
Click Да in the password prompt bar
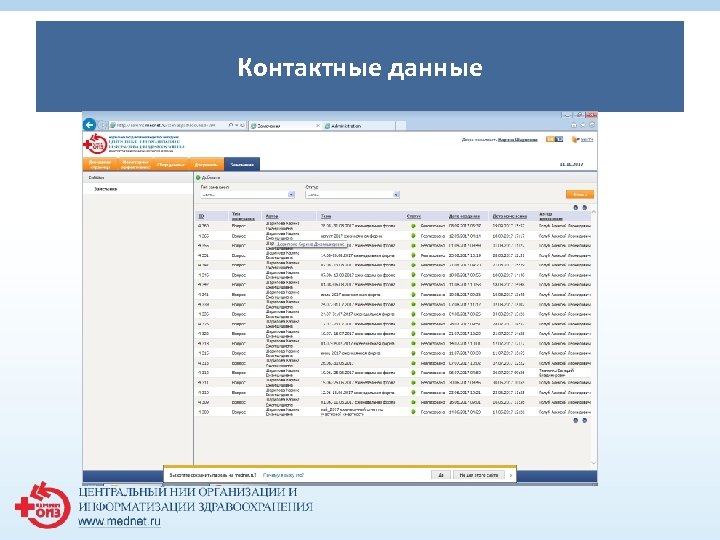pyautogui.click(x=441, y=475)
